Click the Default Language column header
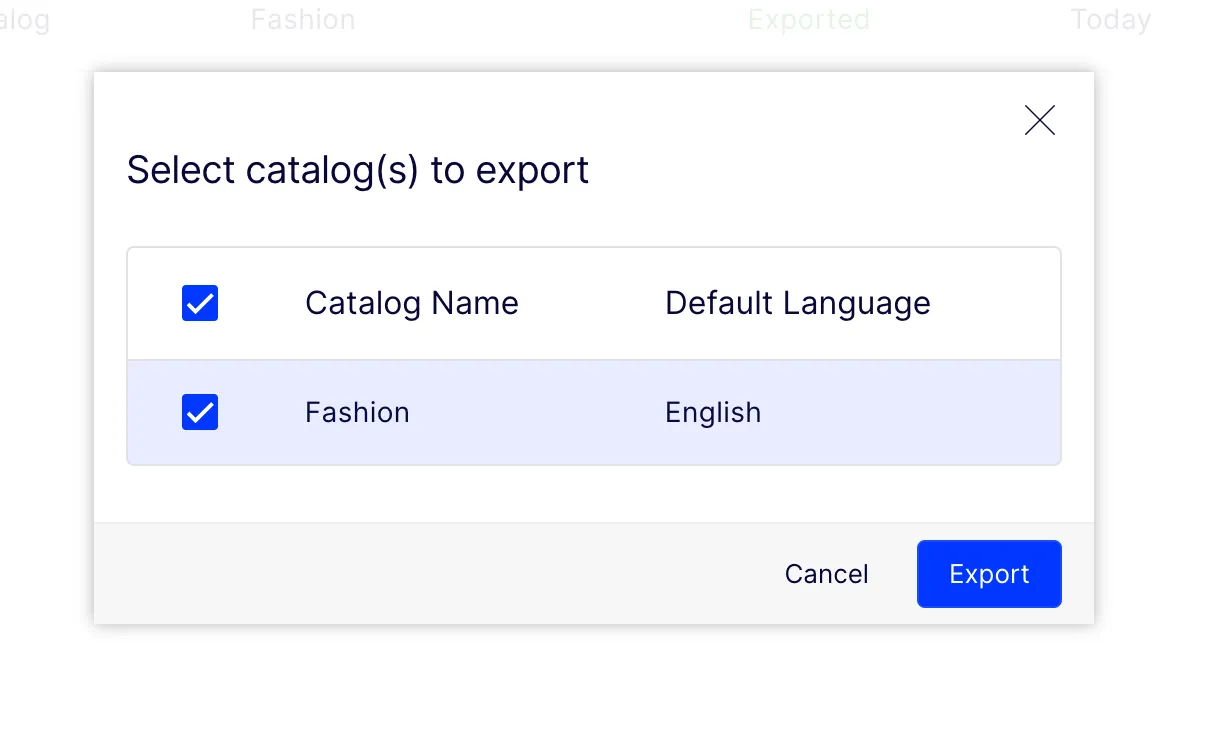 pos(798,303)
